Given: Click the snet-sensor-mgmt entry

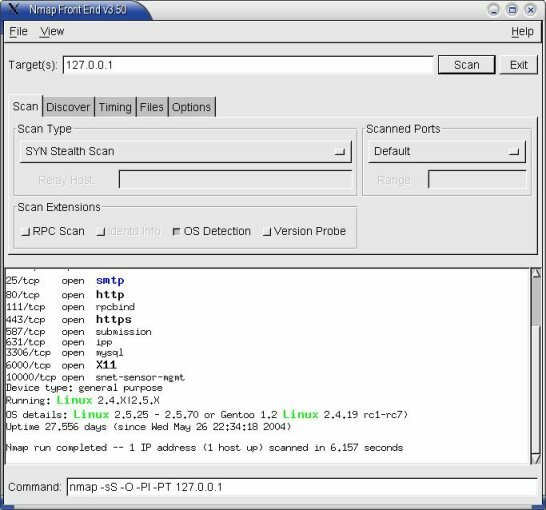Looking at the screenshot, I should click(x=140, y=377).
